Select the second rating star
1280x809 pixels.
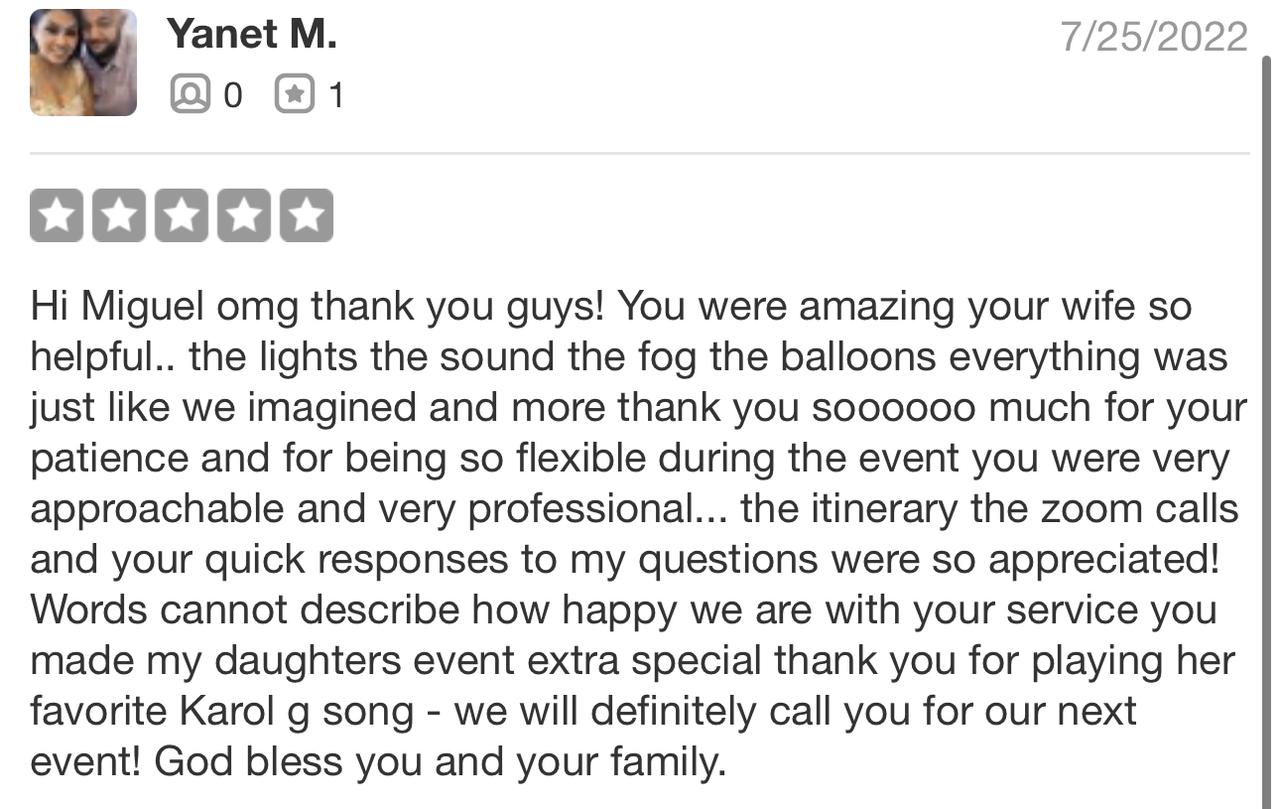point(119,216)
